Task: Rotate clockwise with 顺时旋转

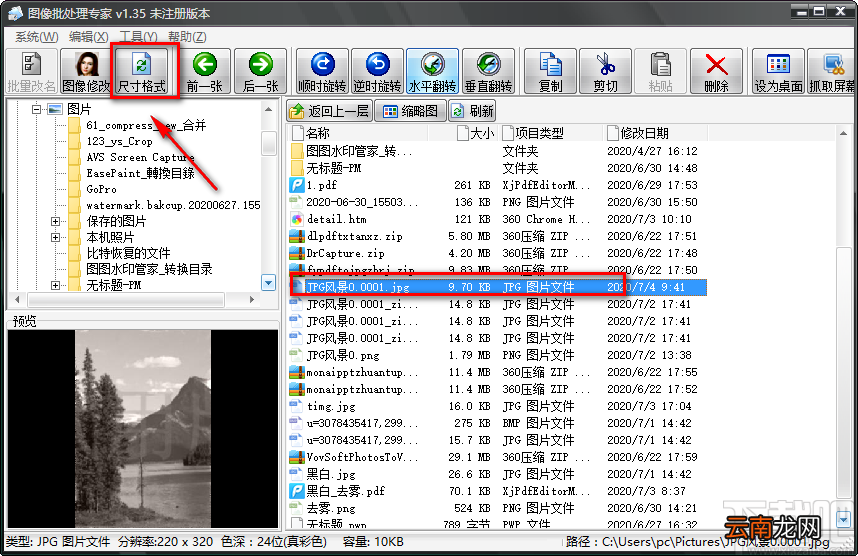Action: coord(322,71)
